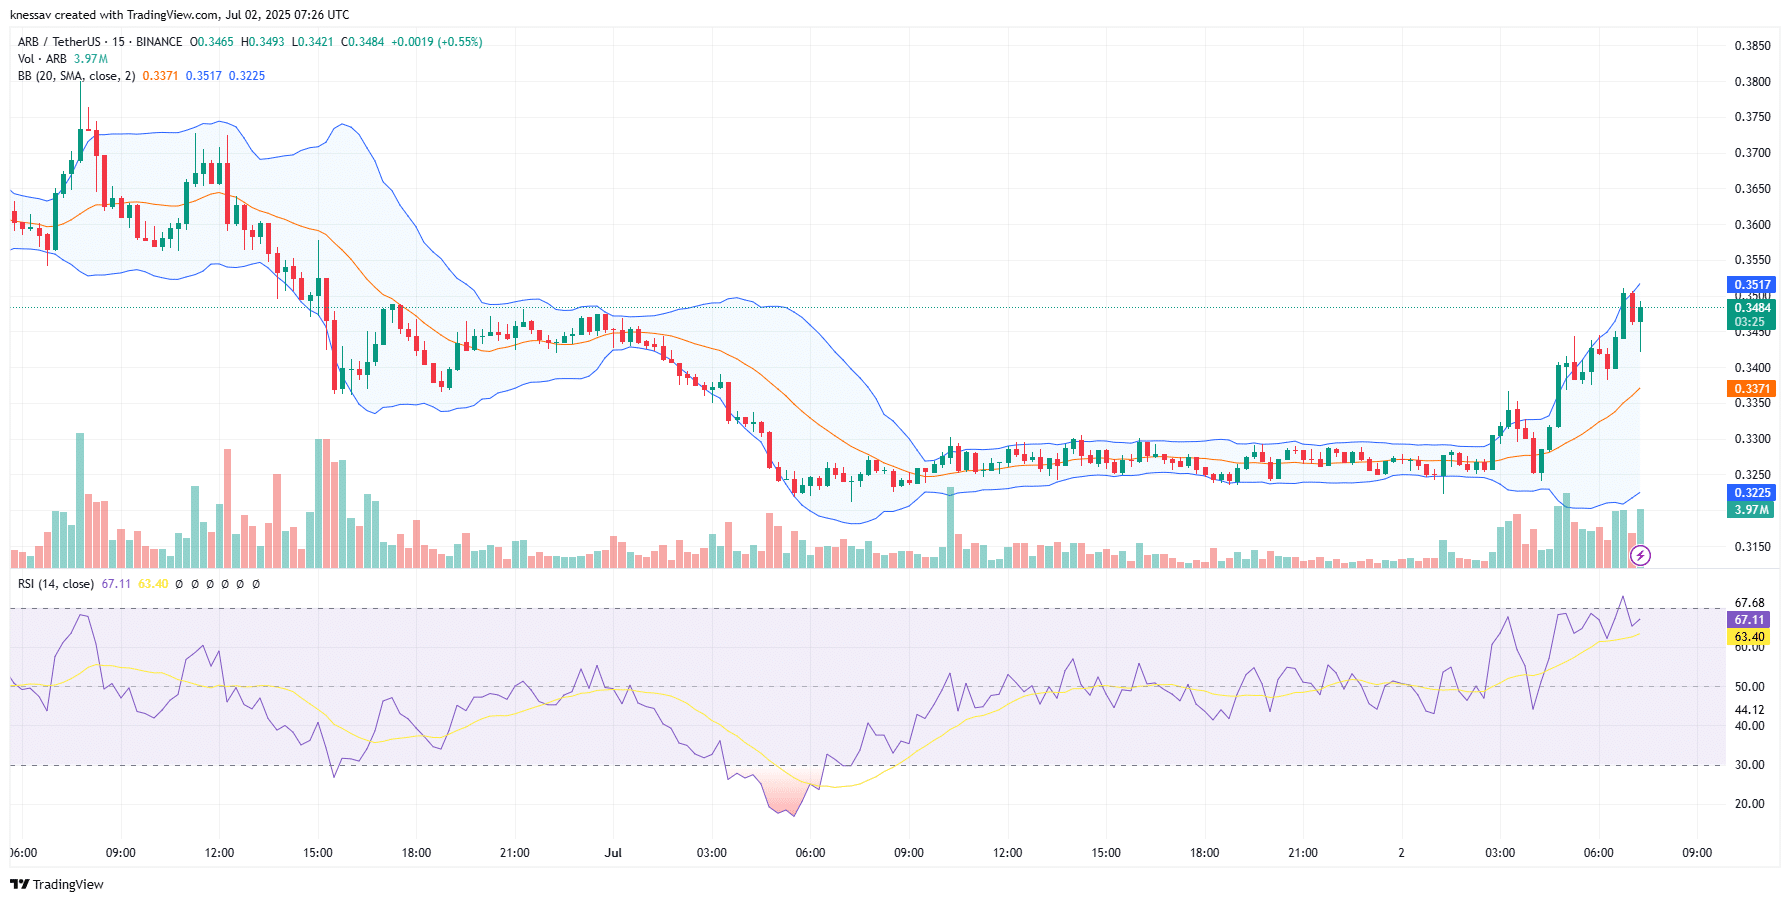Image resolution: width=1790 pixels, height=902 pixels.
Task: Click the 50.00 RSI scale tick
Action: pos(1749,687)
